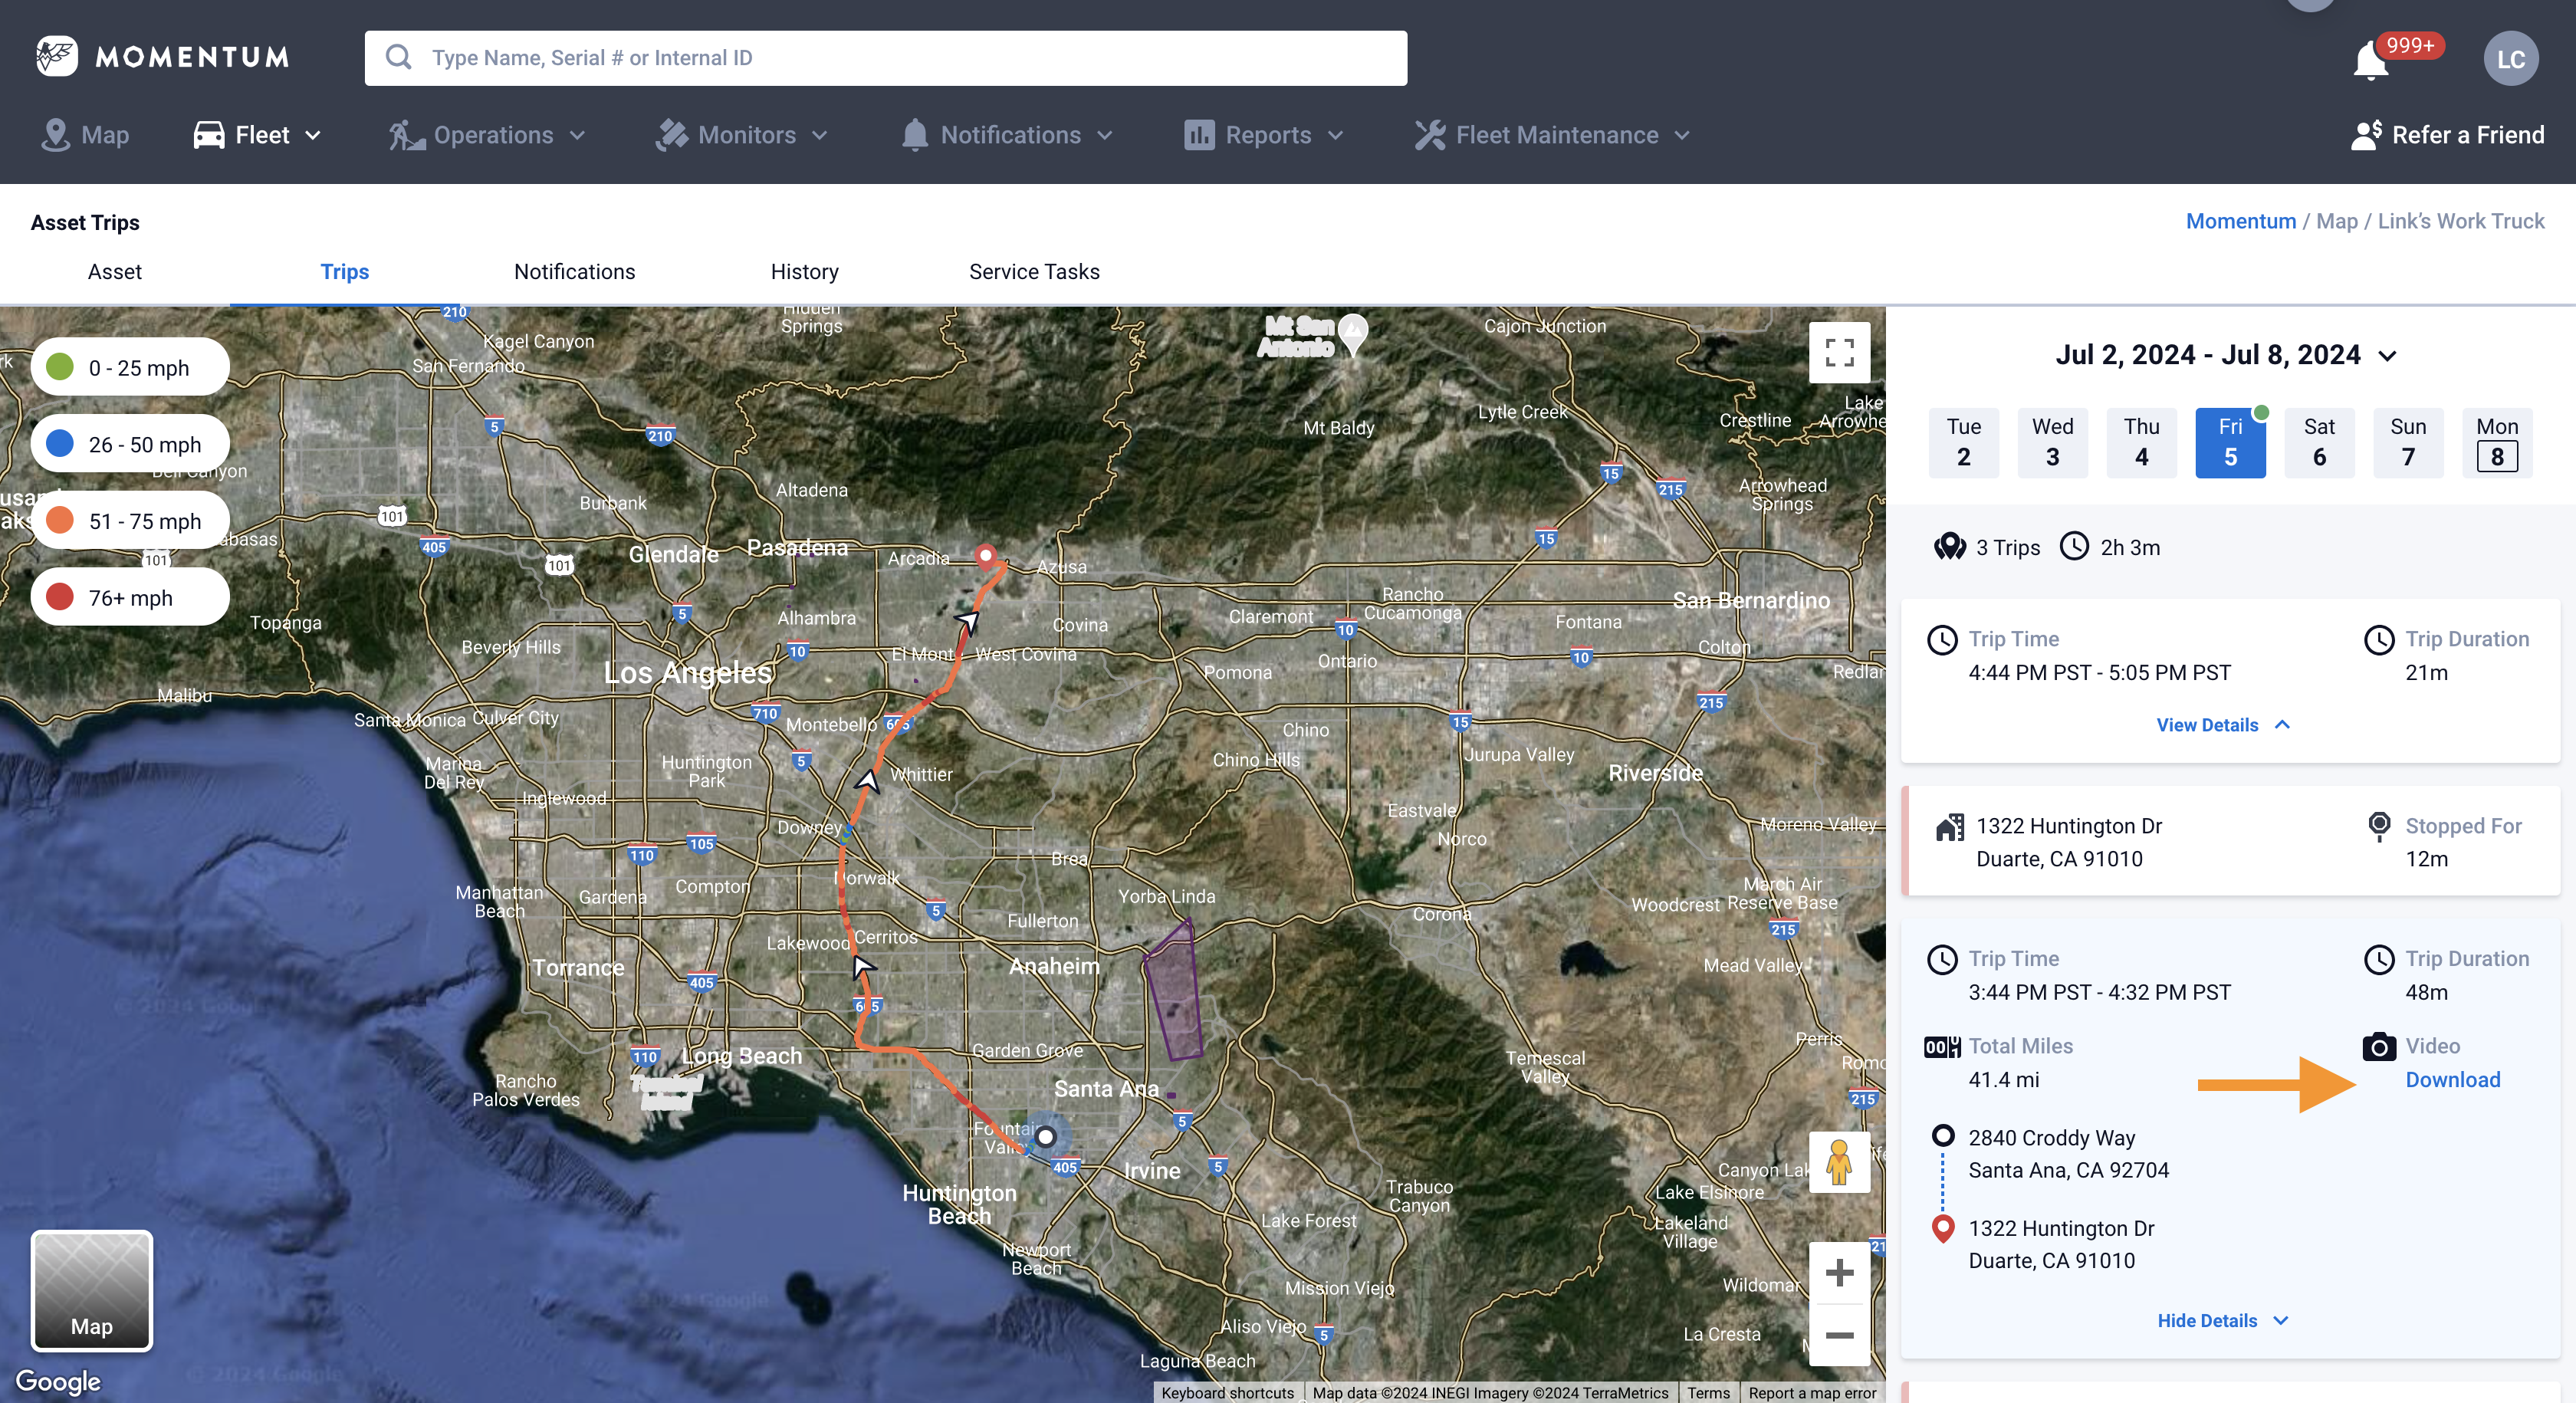Image resolution: width=2576 pixels, height=1403 pixels.
Task: Click the Download link for trip video
Action: [x=2452, y=1080]
